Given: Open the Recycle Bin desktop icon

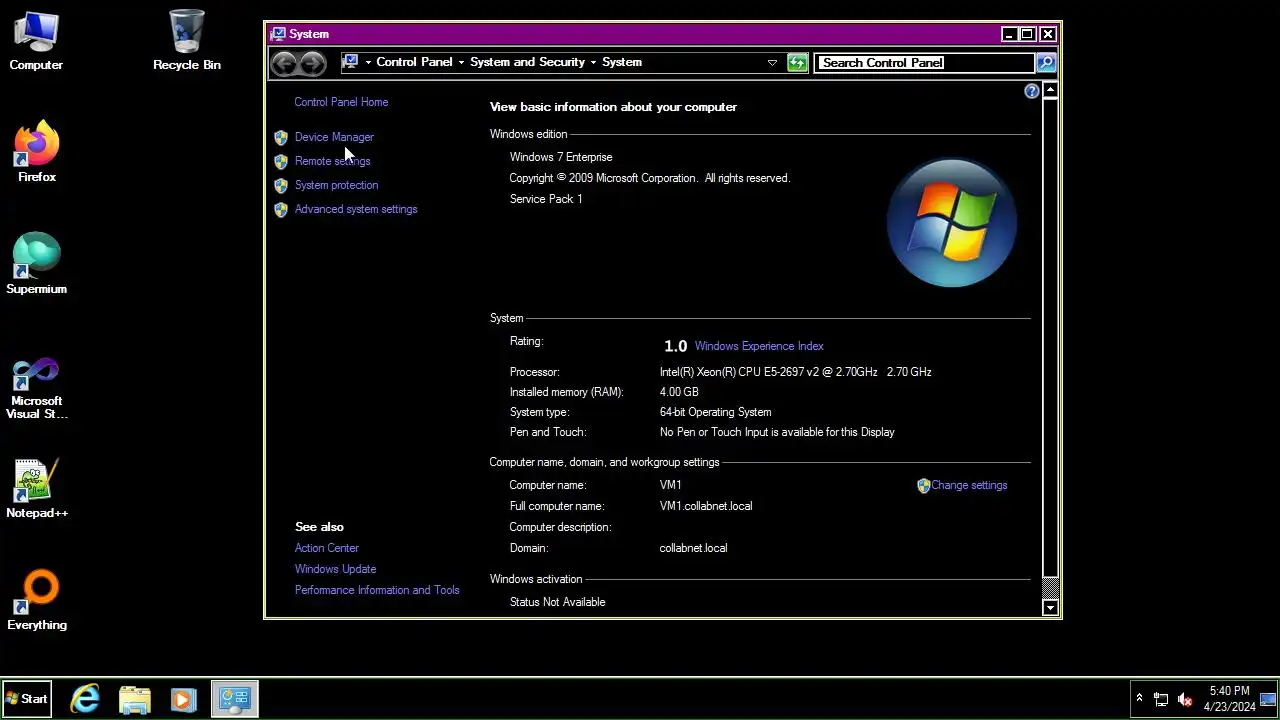Looking at the screenshot, I should (187, 42).
